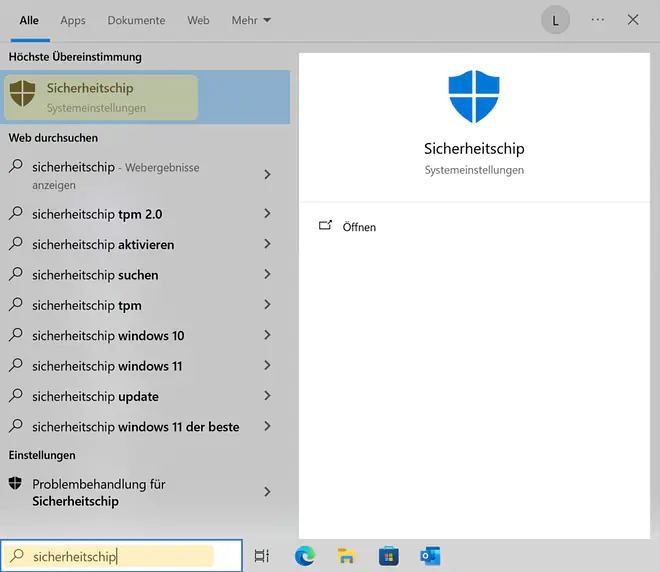Click the blue shield icon in preview pane
The height and width of the screenshot is (572, 660).
(474, 96)
